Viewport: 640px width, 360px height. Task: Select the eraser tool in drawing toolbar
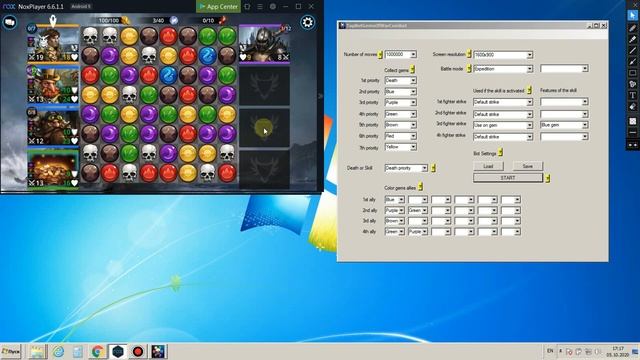coord(632,107)
